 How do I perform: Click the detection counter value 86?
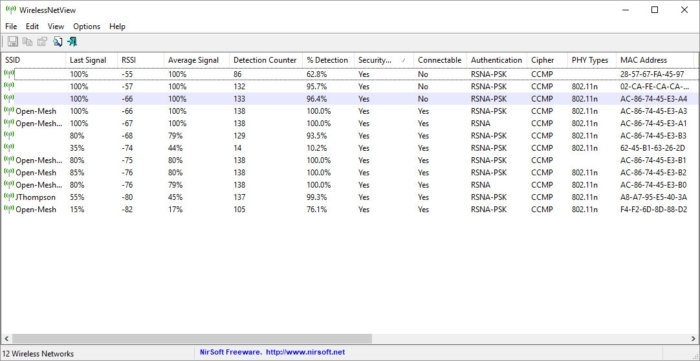click(237, 74)
